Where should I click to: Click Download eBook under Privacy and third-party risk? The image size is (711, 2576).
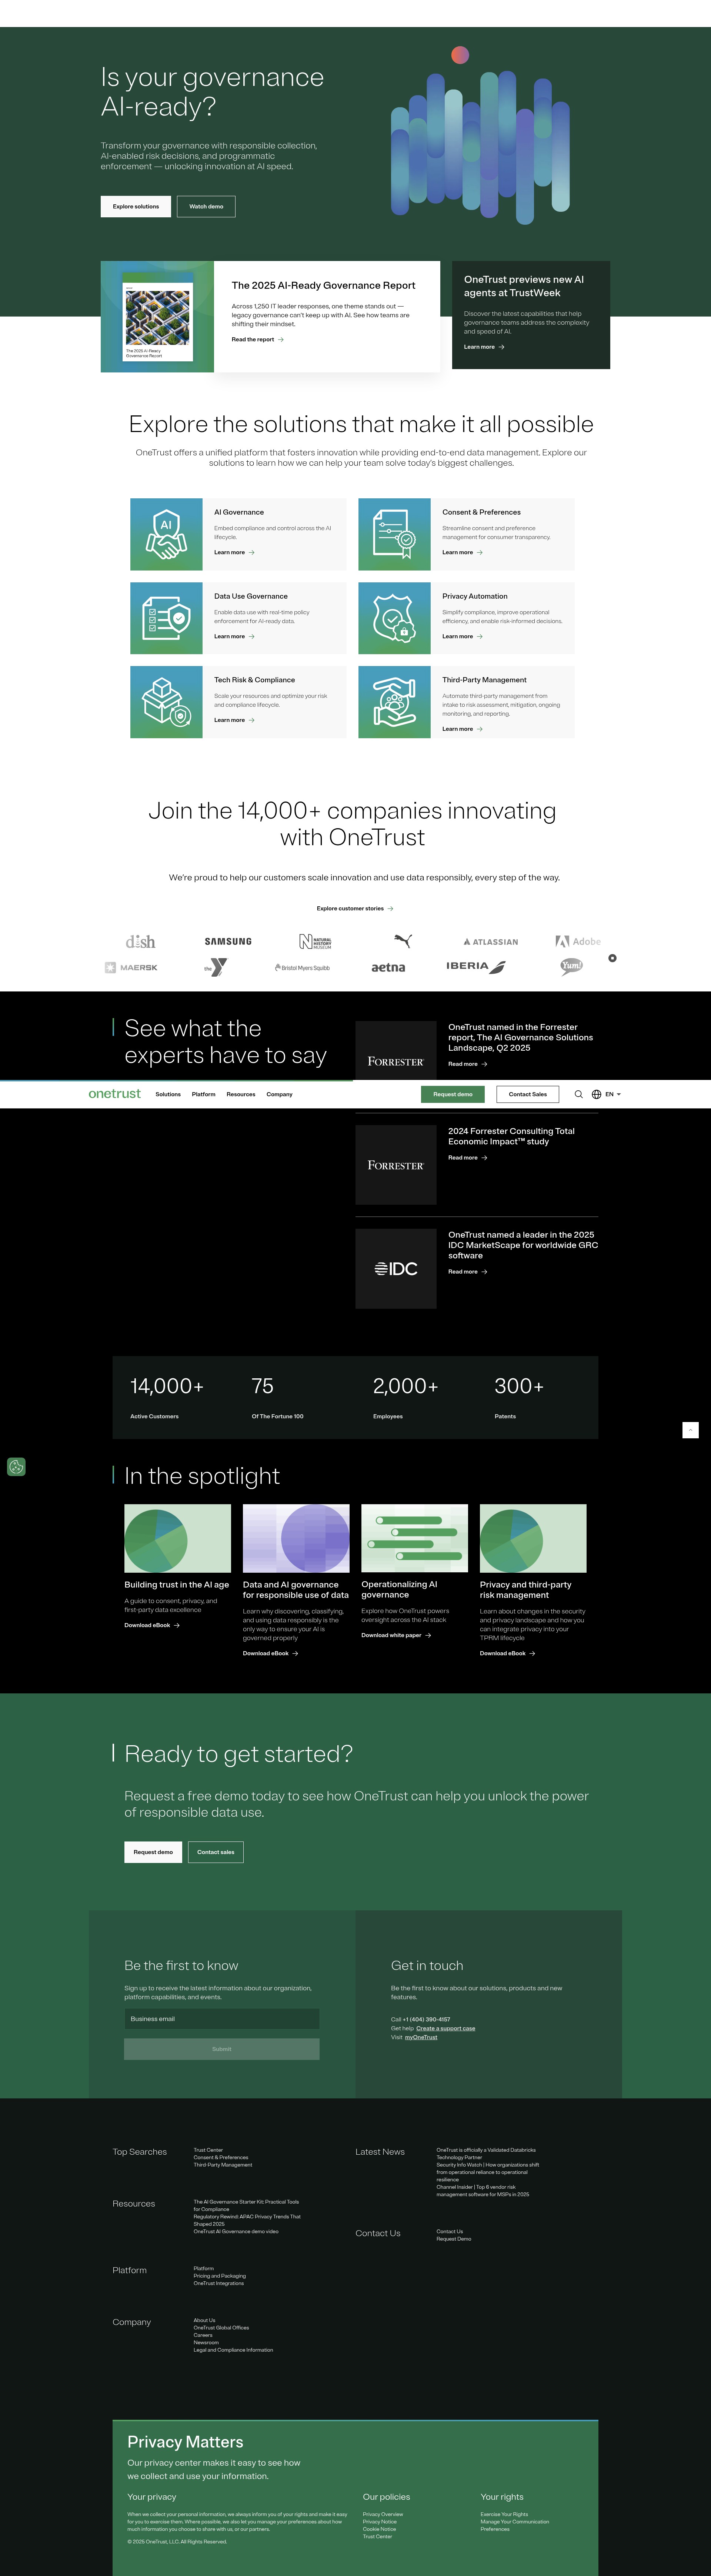pyautogui.click(x=507, y=1653)
